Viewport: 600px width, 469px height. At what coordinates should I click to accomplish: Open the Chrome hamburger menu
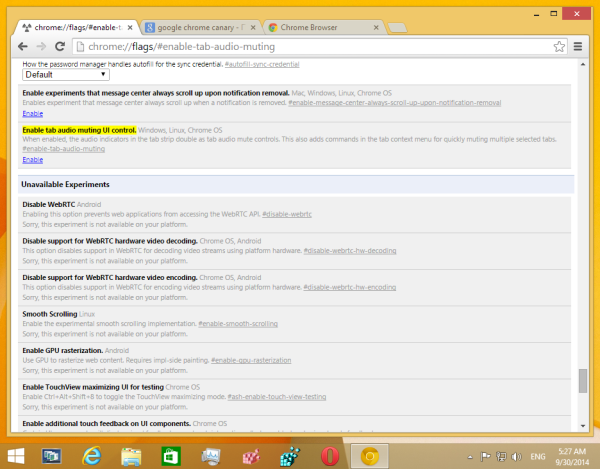(578, 47)
